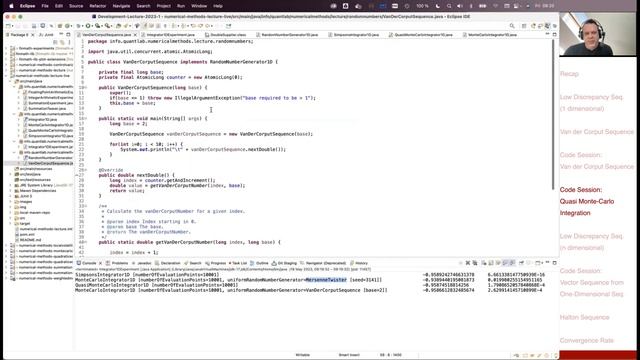The image size is (640, 360).
Task: Open the Declaration view tab
Action: pos(168,263)
